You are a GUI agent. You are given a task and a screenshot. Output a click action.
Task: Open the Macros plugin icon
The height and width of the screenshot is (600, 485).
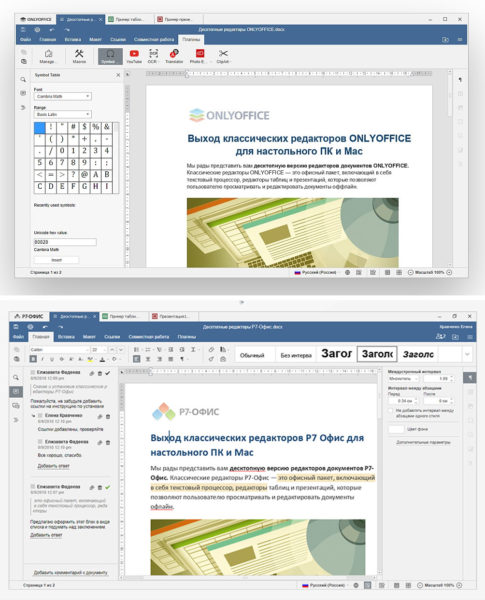click(x=79, y=56)
